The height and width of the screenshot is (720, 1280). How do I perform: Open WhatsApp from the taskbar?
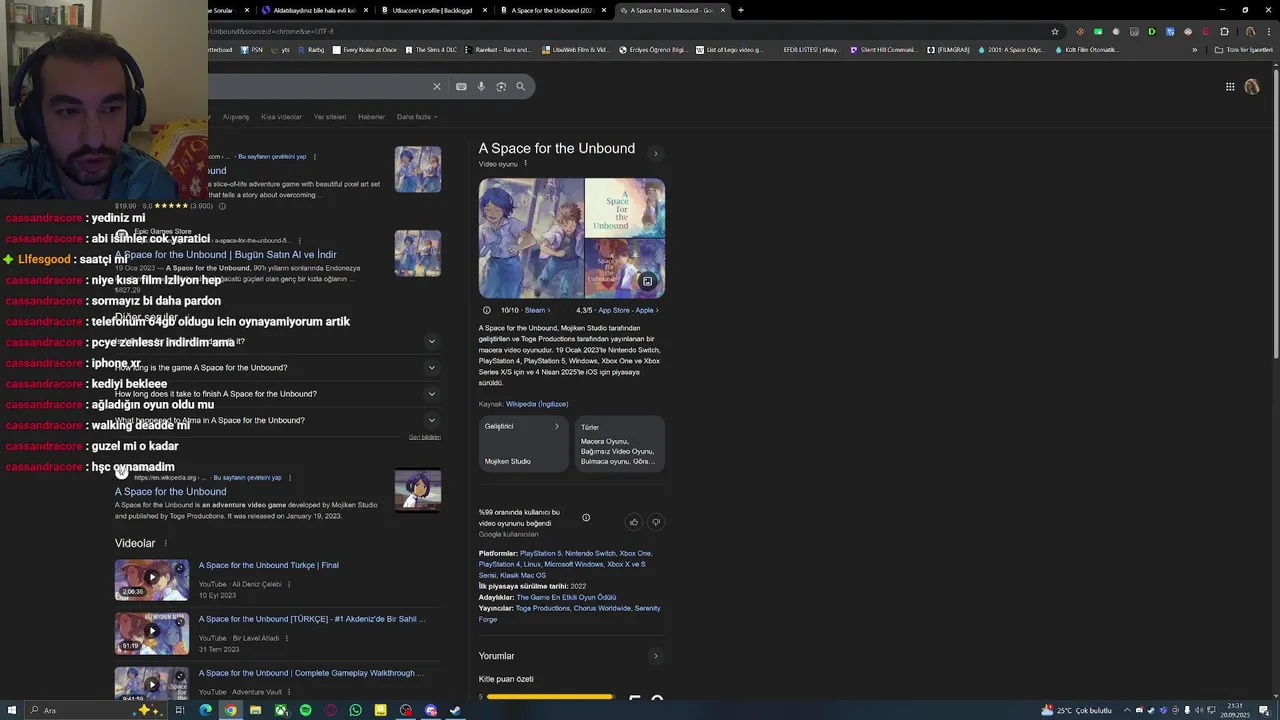tap(355, 710)
